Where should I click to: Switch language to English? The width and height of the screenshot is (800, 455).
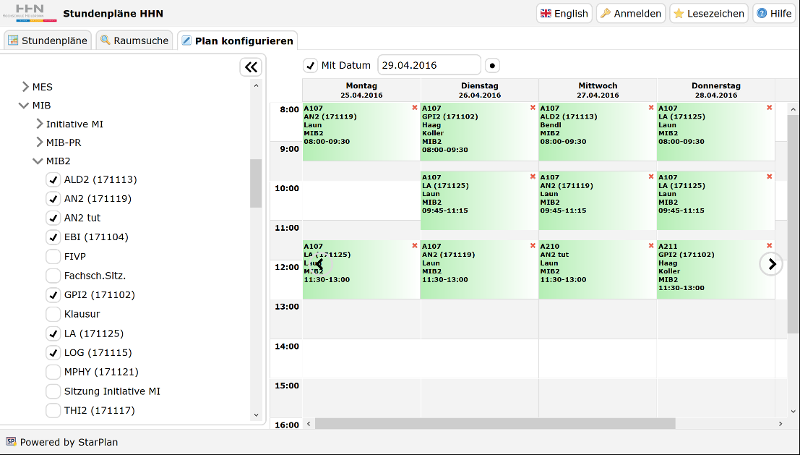[x=564, y=13]
